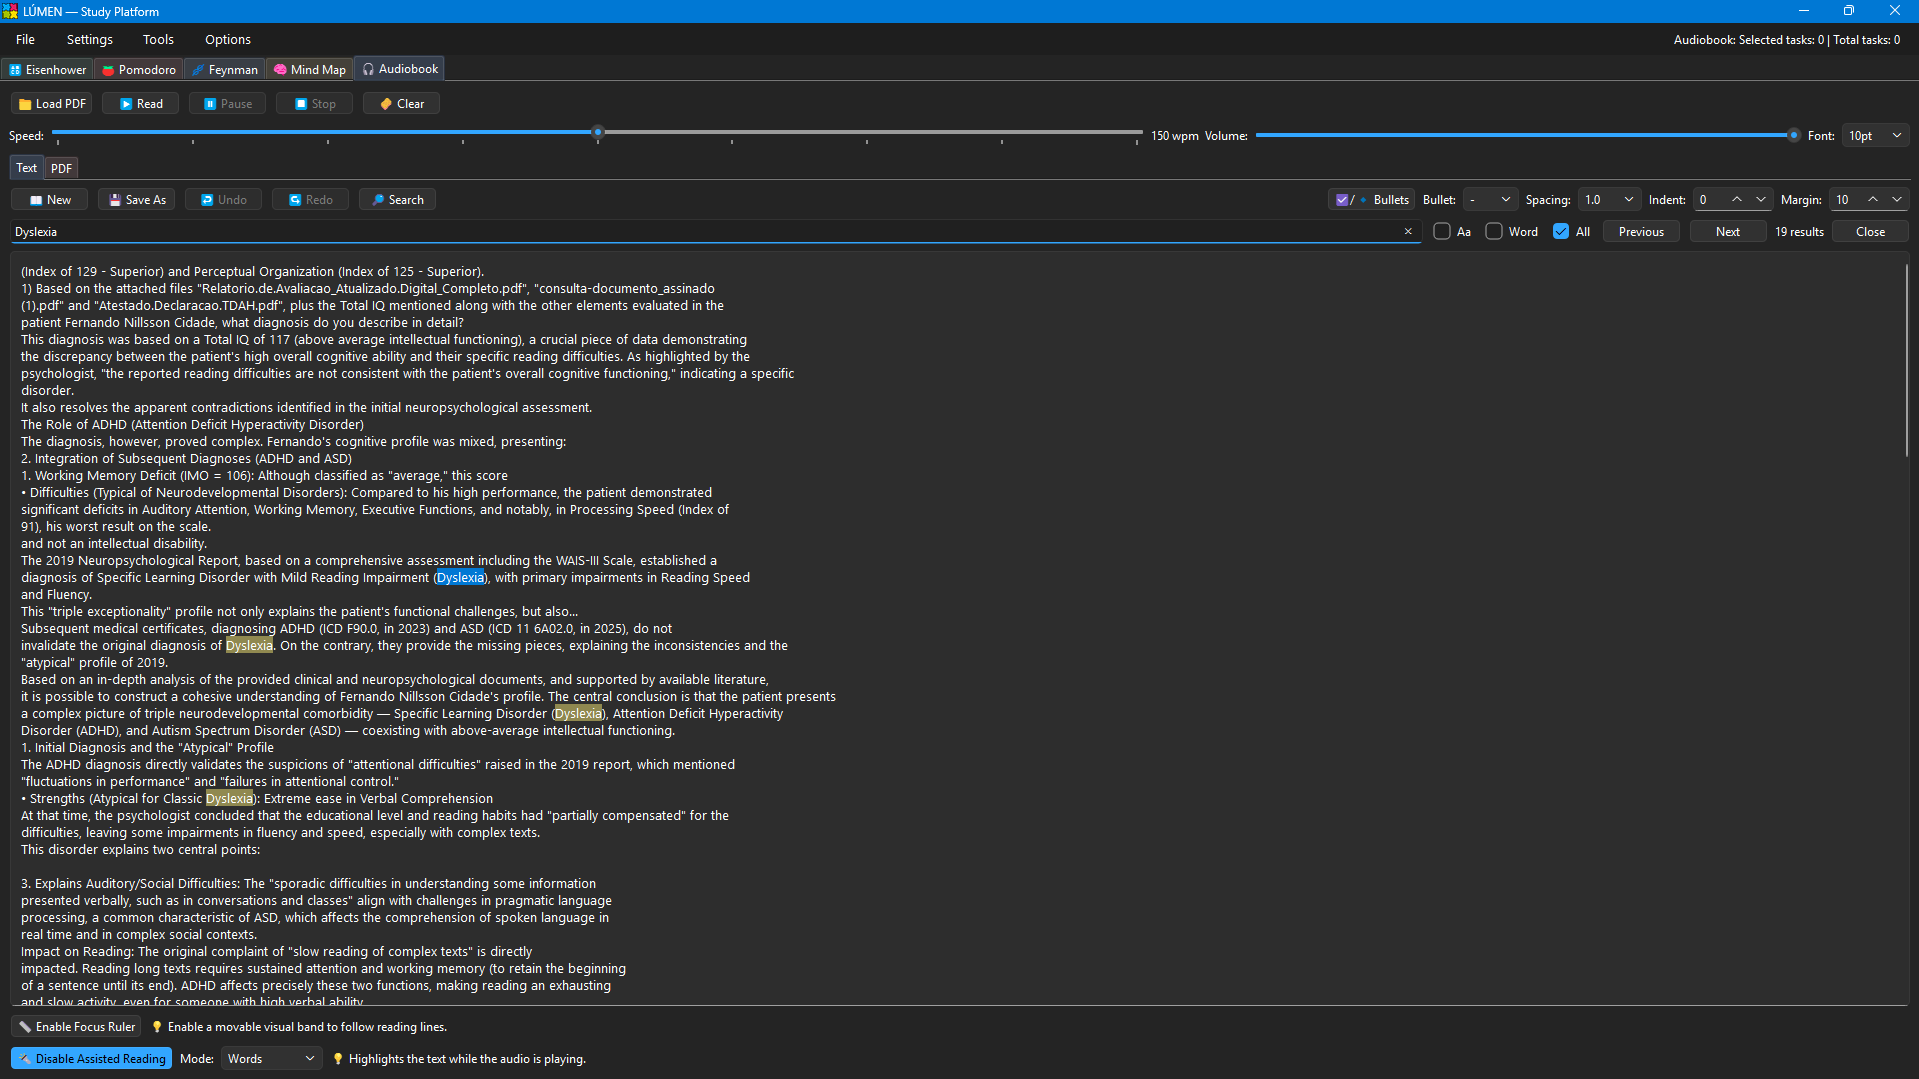Click the Speed slider handle
Screen dimensions: 1919x1079
(x=598, y=132)
